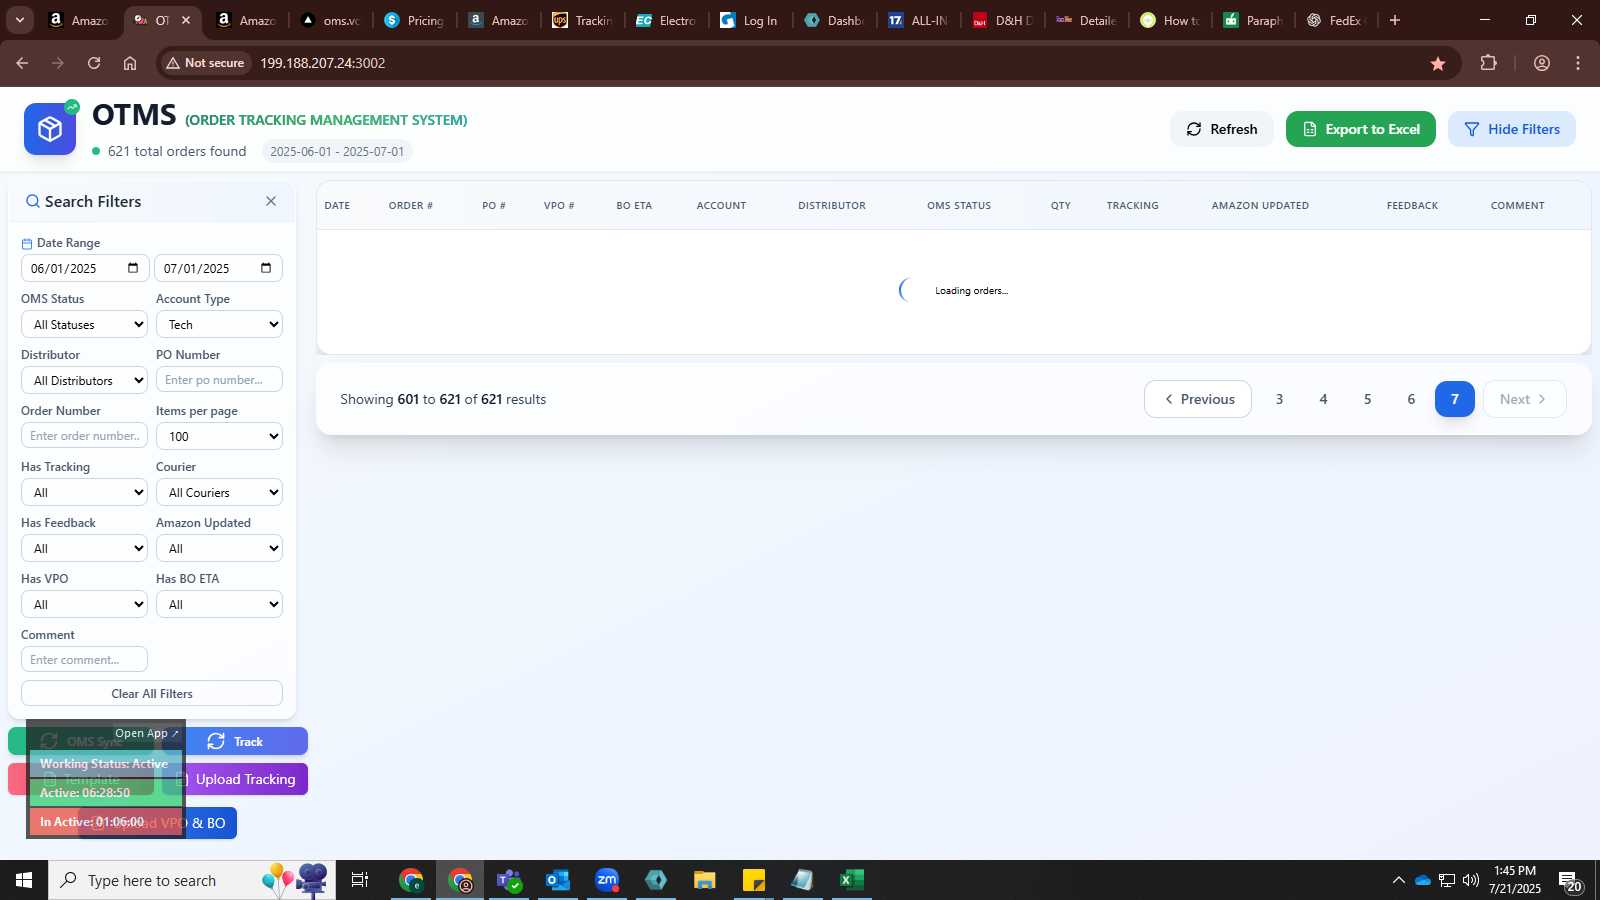Click the 2025-06-01 - 2025-07-01 date badge
Image resolution: width=1600 pixels, height=900 pixels.
point(337,151)
